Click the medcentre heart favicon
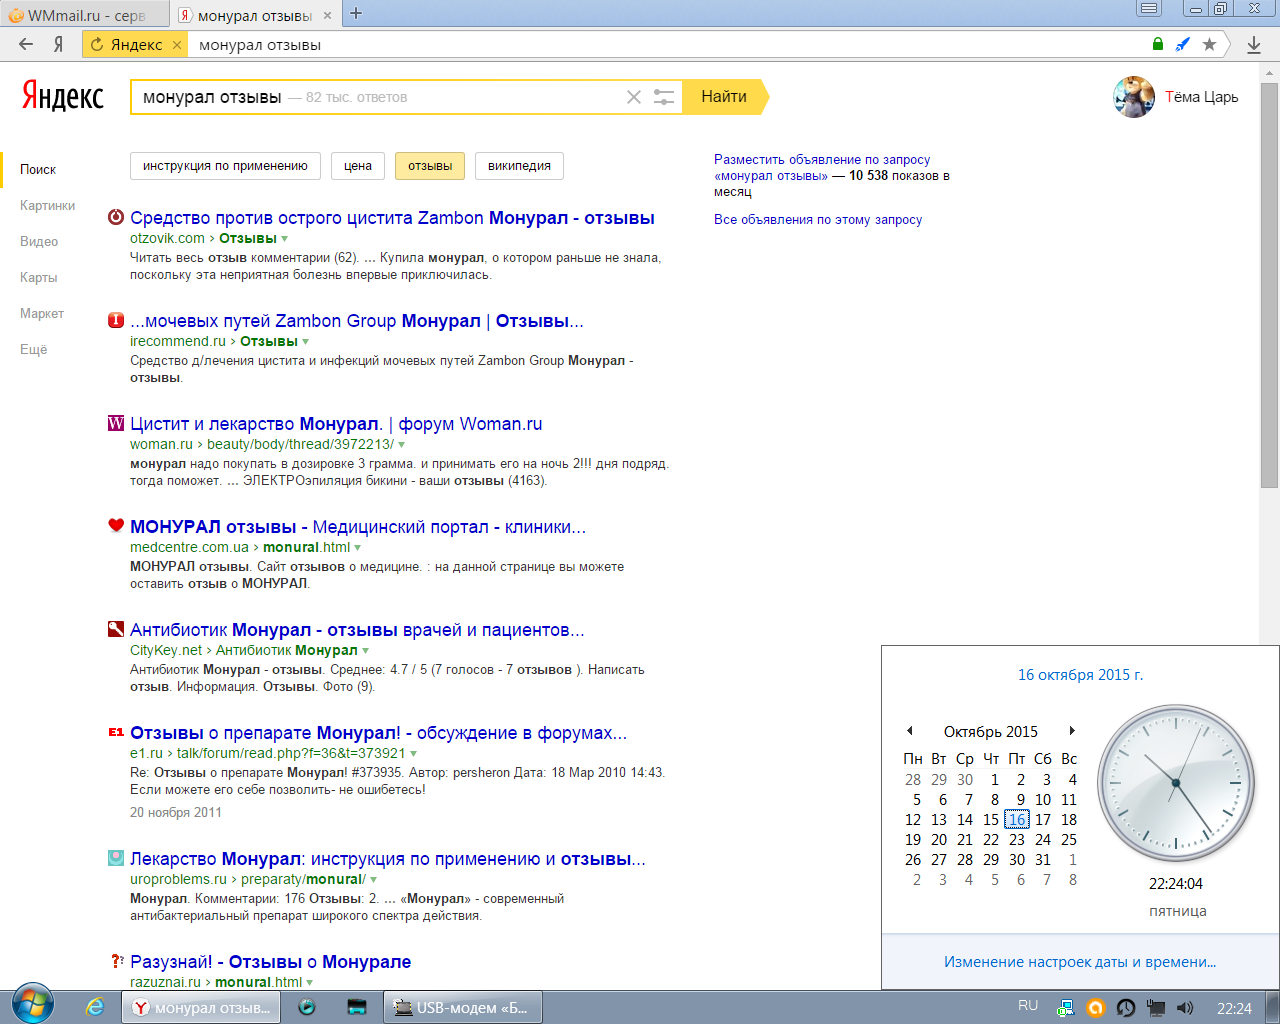This screenshot has height=1024, width=1280. coord(116,526)
